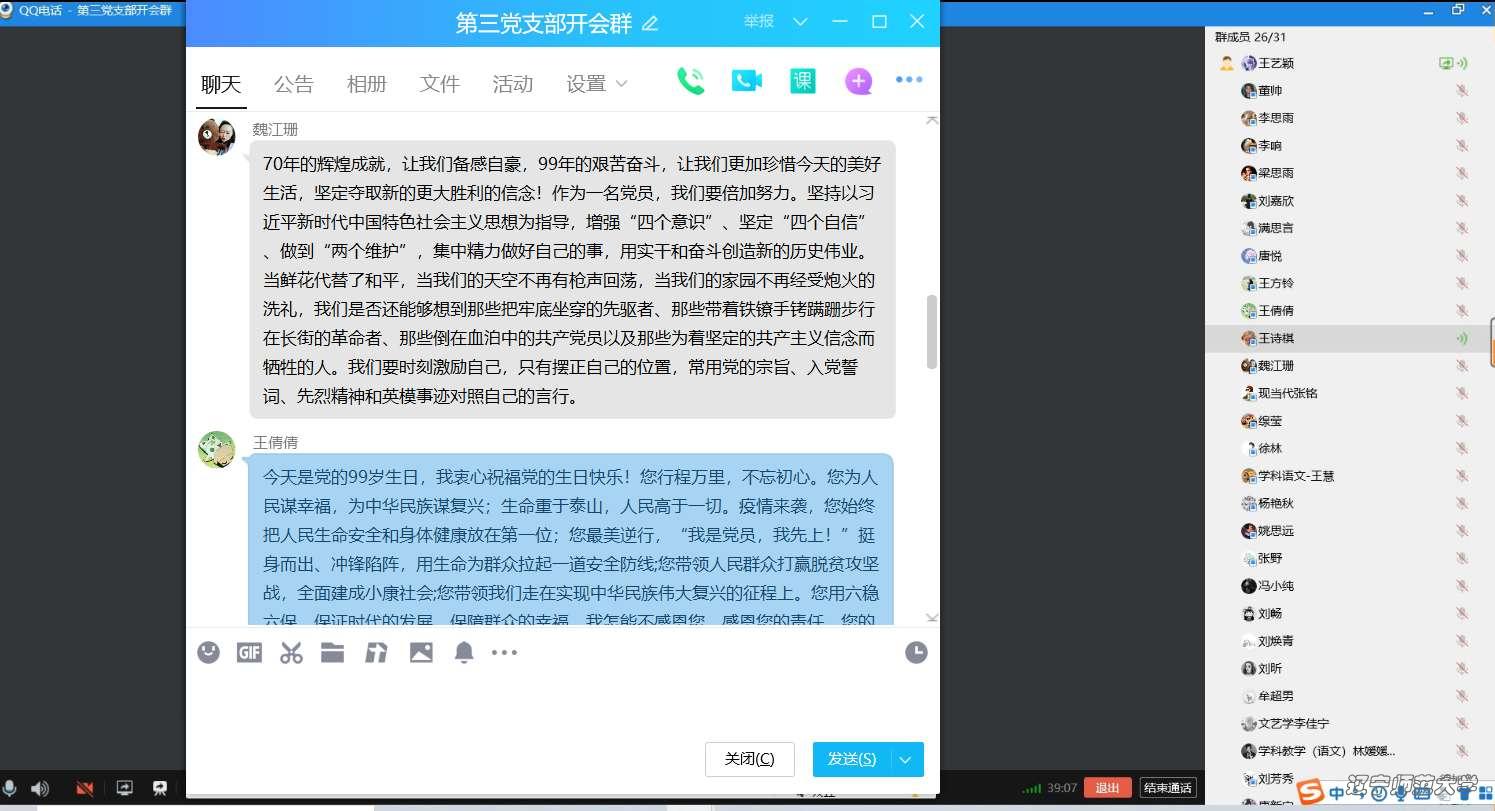The width and height of the screenshot is (1495, 811).
Task: Switch to the 相册 tab
Action: click(x=366, y=84)
